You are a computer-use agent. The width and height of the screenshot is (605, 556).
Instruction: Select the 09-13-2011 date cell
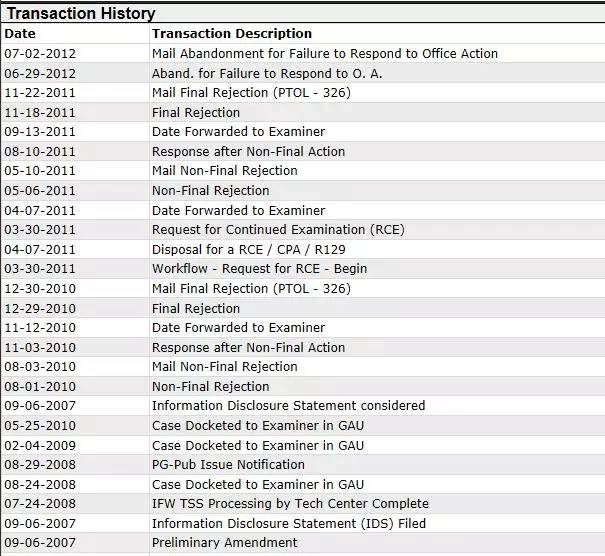coord(40,132)
